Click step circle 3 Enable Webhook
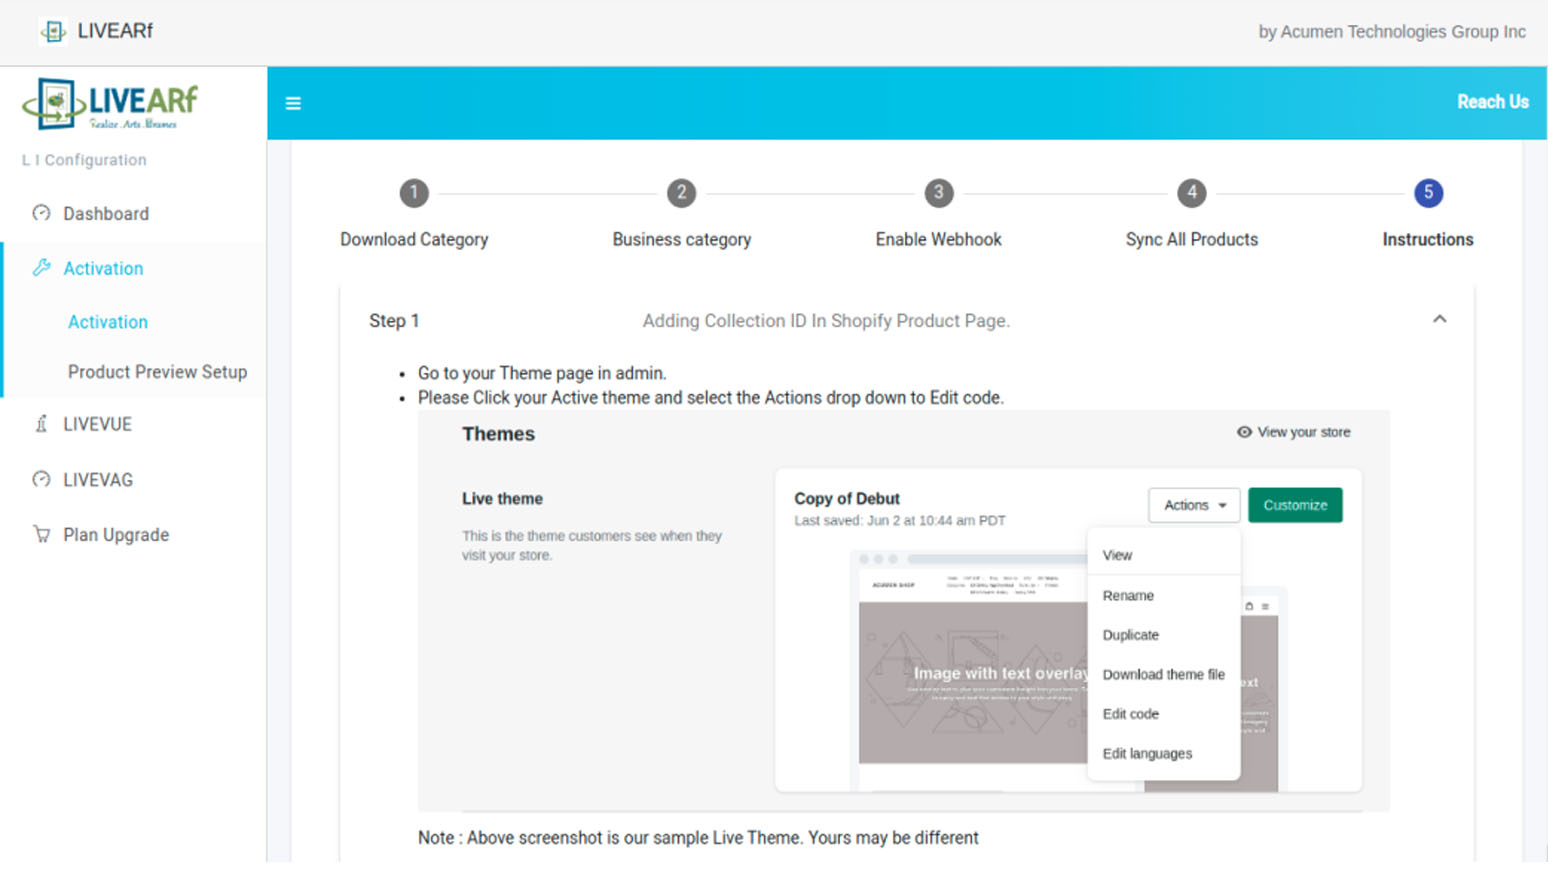Viewport: 1548px width, 893px height. click(938, 193)
